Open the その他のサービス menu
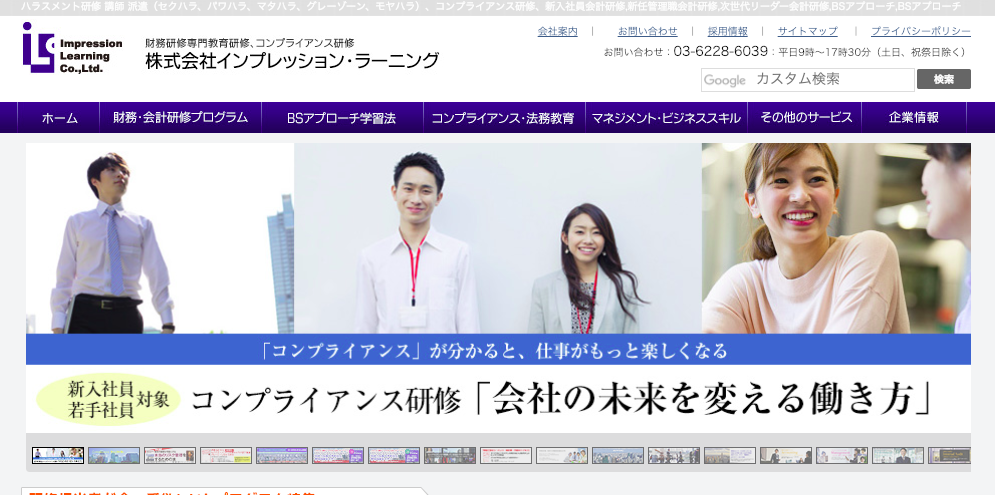Screen dimensions: 995x495 point(806,117)
